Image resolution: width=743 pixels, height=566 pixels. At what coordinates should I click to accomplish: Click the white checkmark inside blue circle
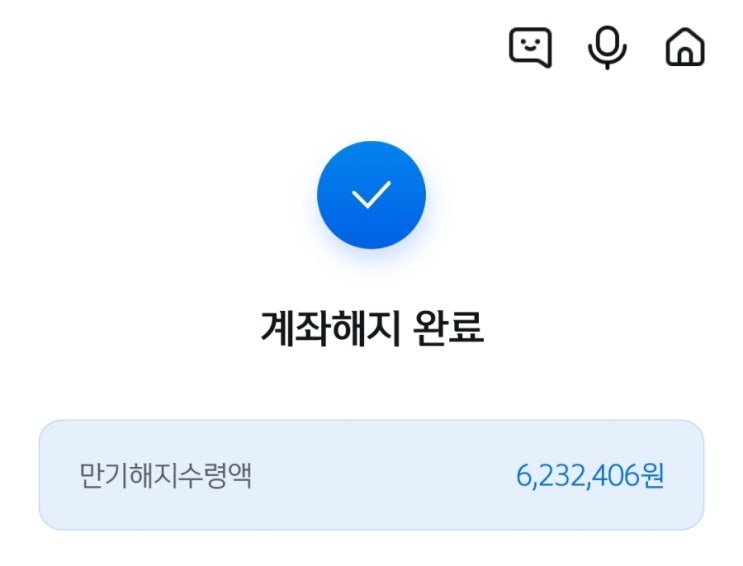click(371, 195)
